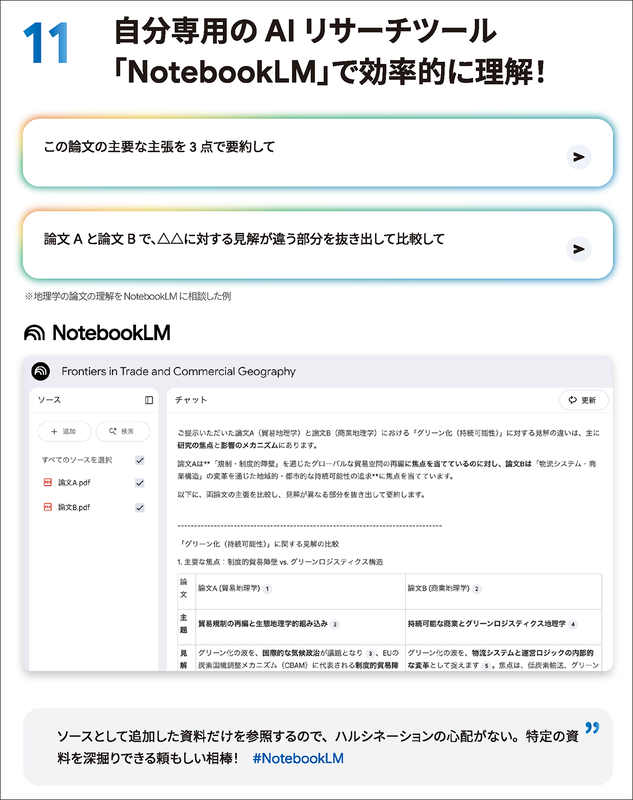
Task: Click the prompt field starting with 論文Aと論文Bで
Action: coord(318,245)
